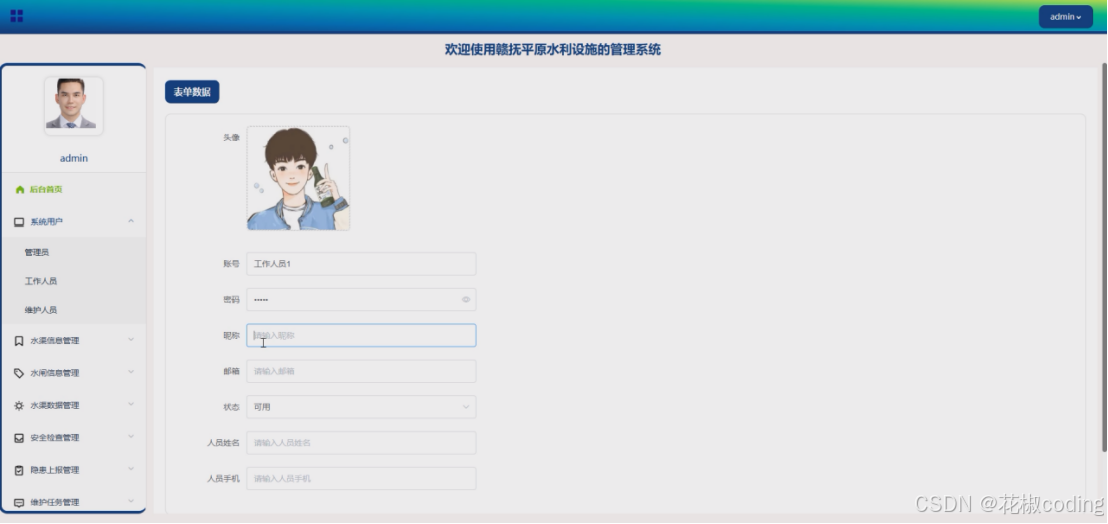The height and width of the screenshot is (524, 1108).
Task: Click the admin profile photo in sidebar
Action: tap(73, 106)
